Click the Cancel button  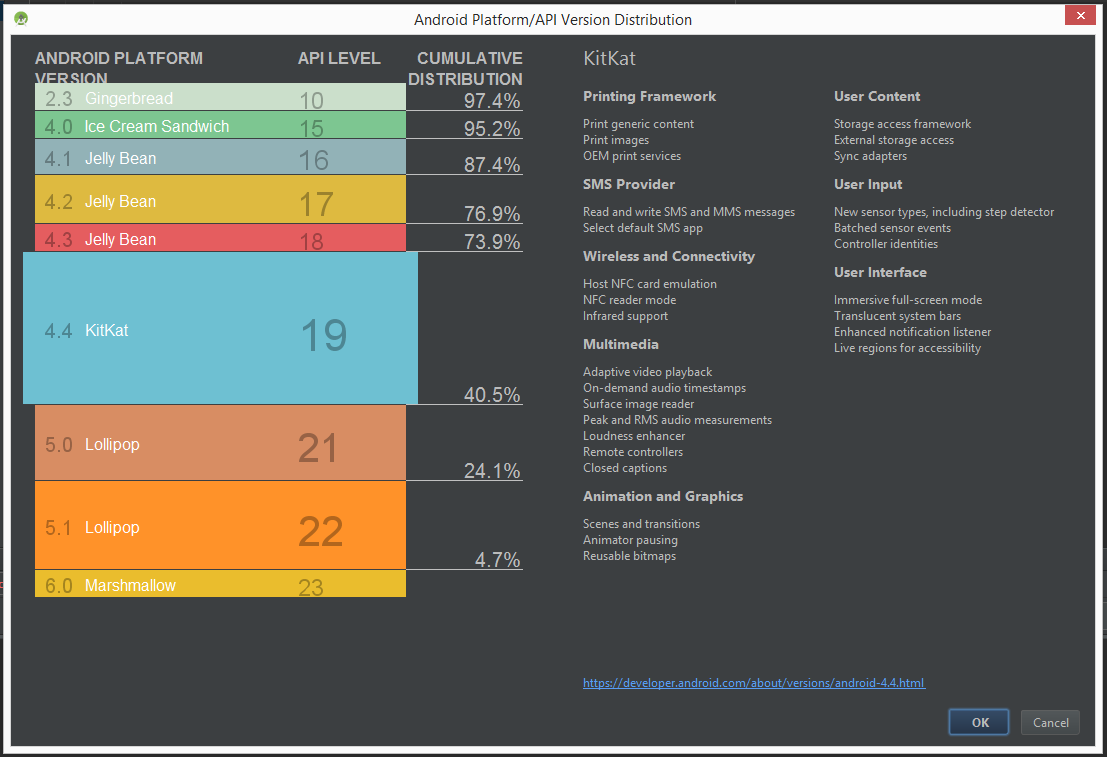[x=1051, y=722]
